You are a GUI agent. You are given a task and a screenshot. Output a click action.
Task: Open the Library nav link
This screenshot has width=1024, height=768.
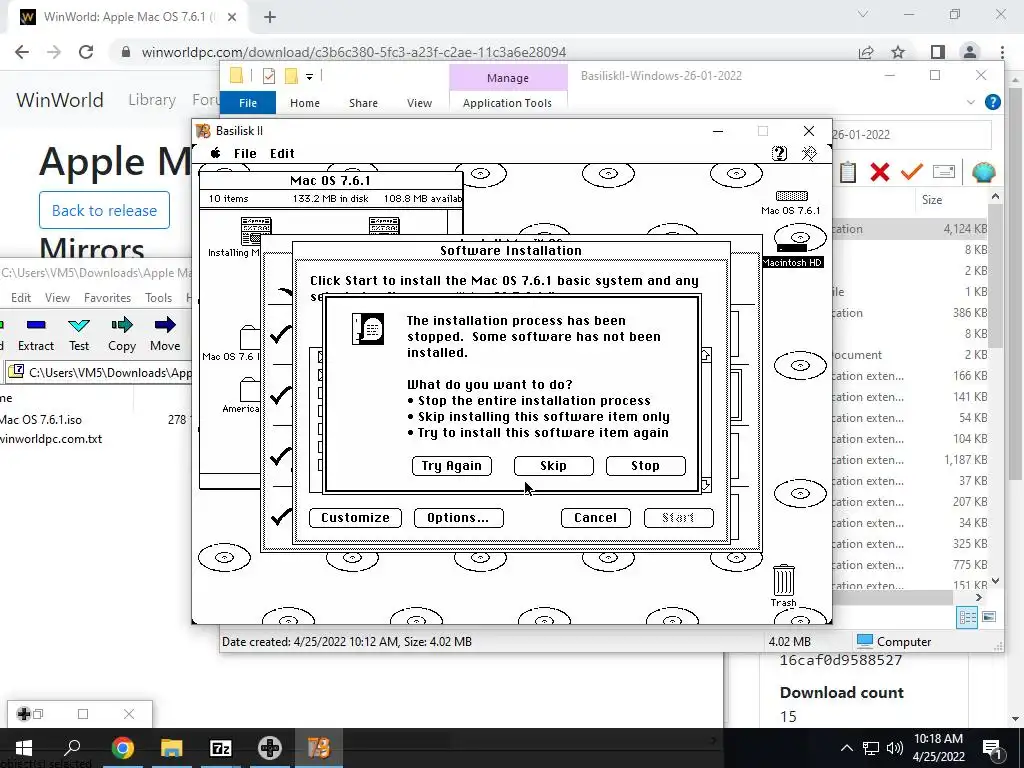tap(152, 100)
